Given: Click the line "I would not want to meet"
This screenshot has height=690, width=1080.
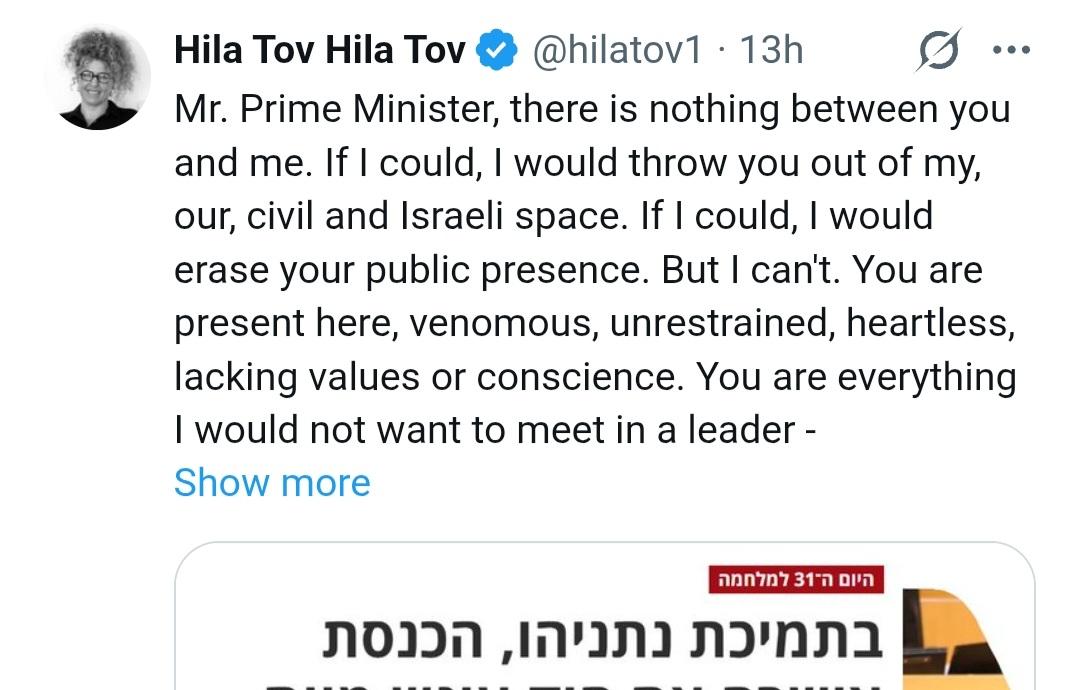Looking at the screenshot, I should coord(484,430).
